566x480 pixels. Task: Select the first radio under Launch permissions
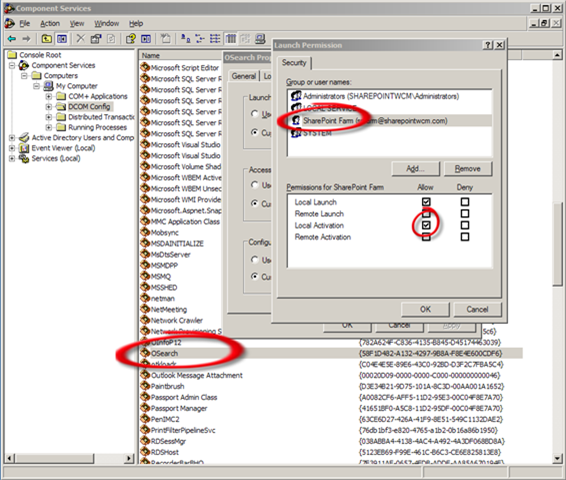coord(255,114)
